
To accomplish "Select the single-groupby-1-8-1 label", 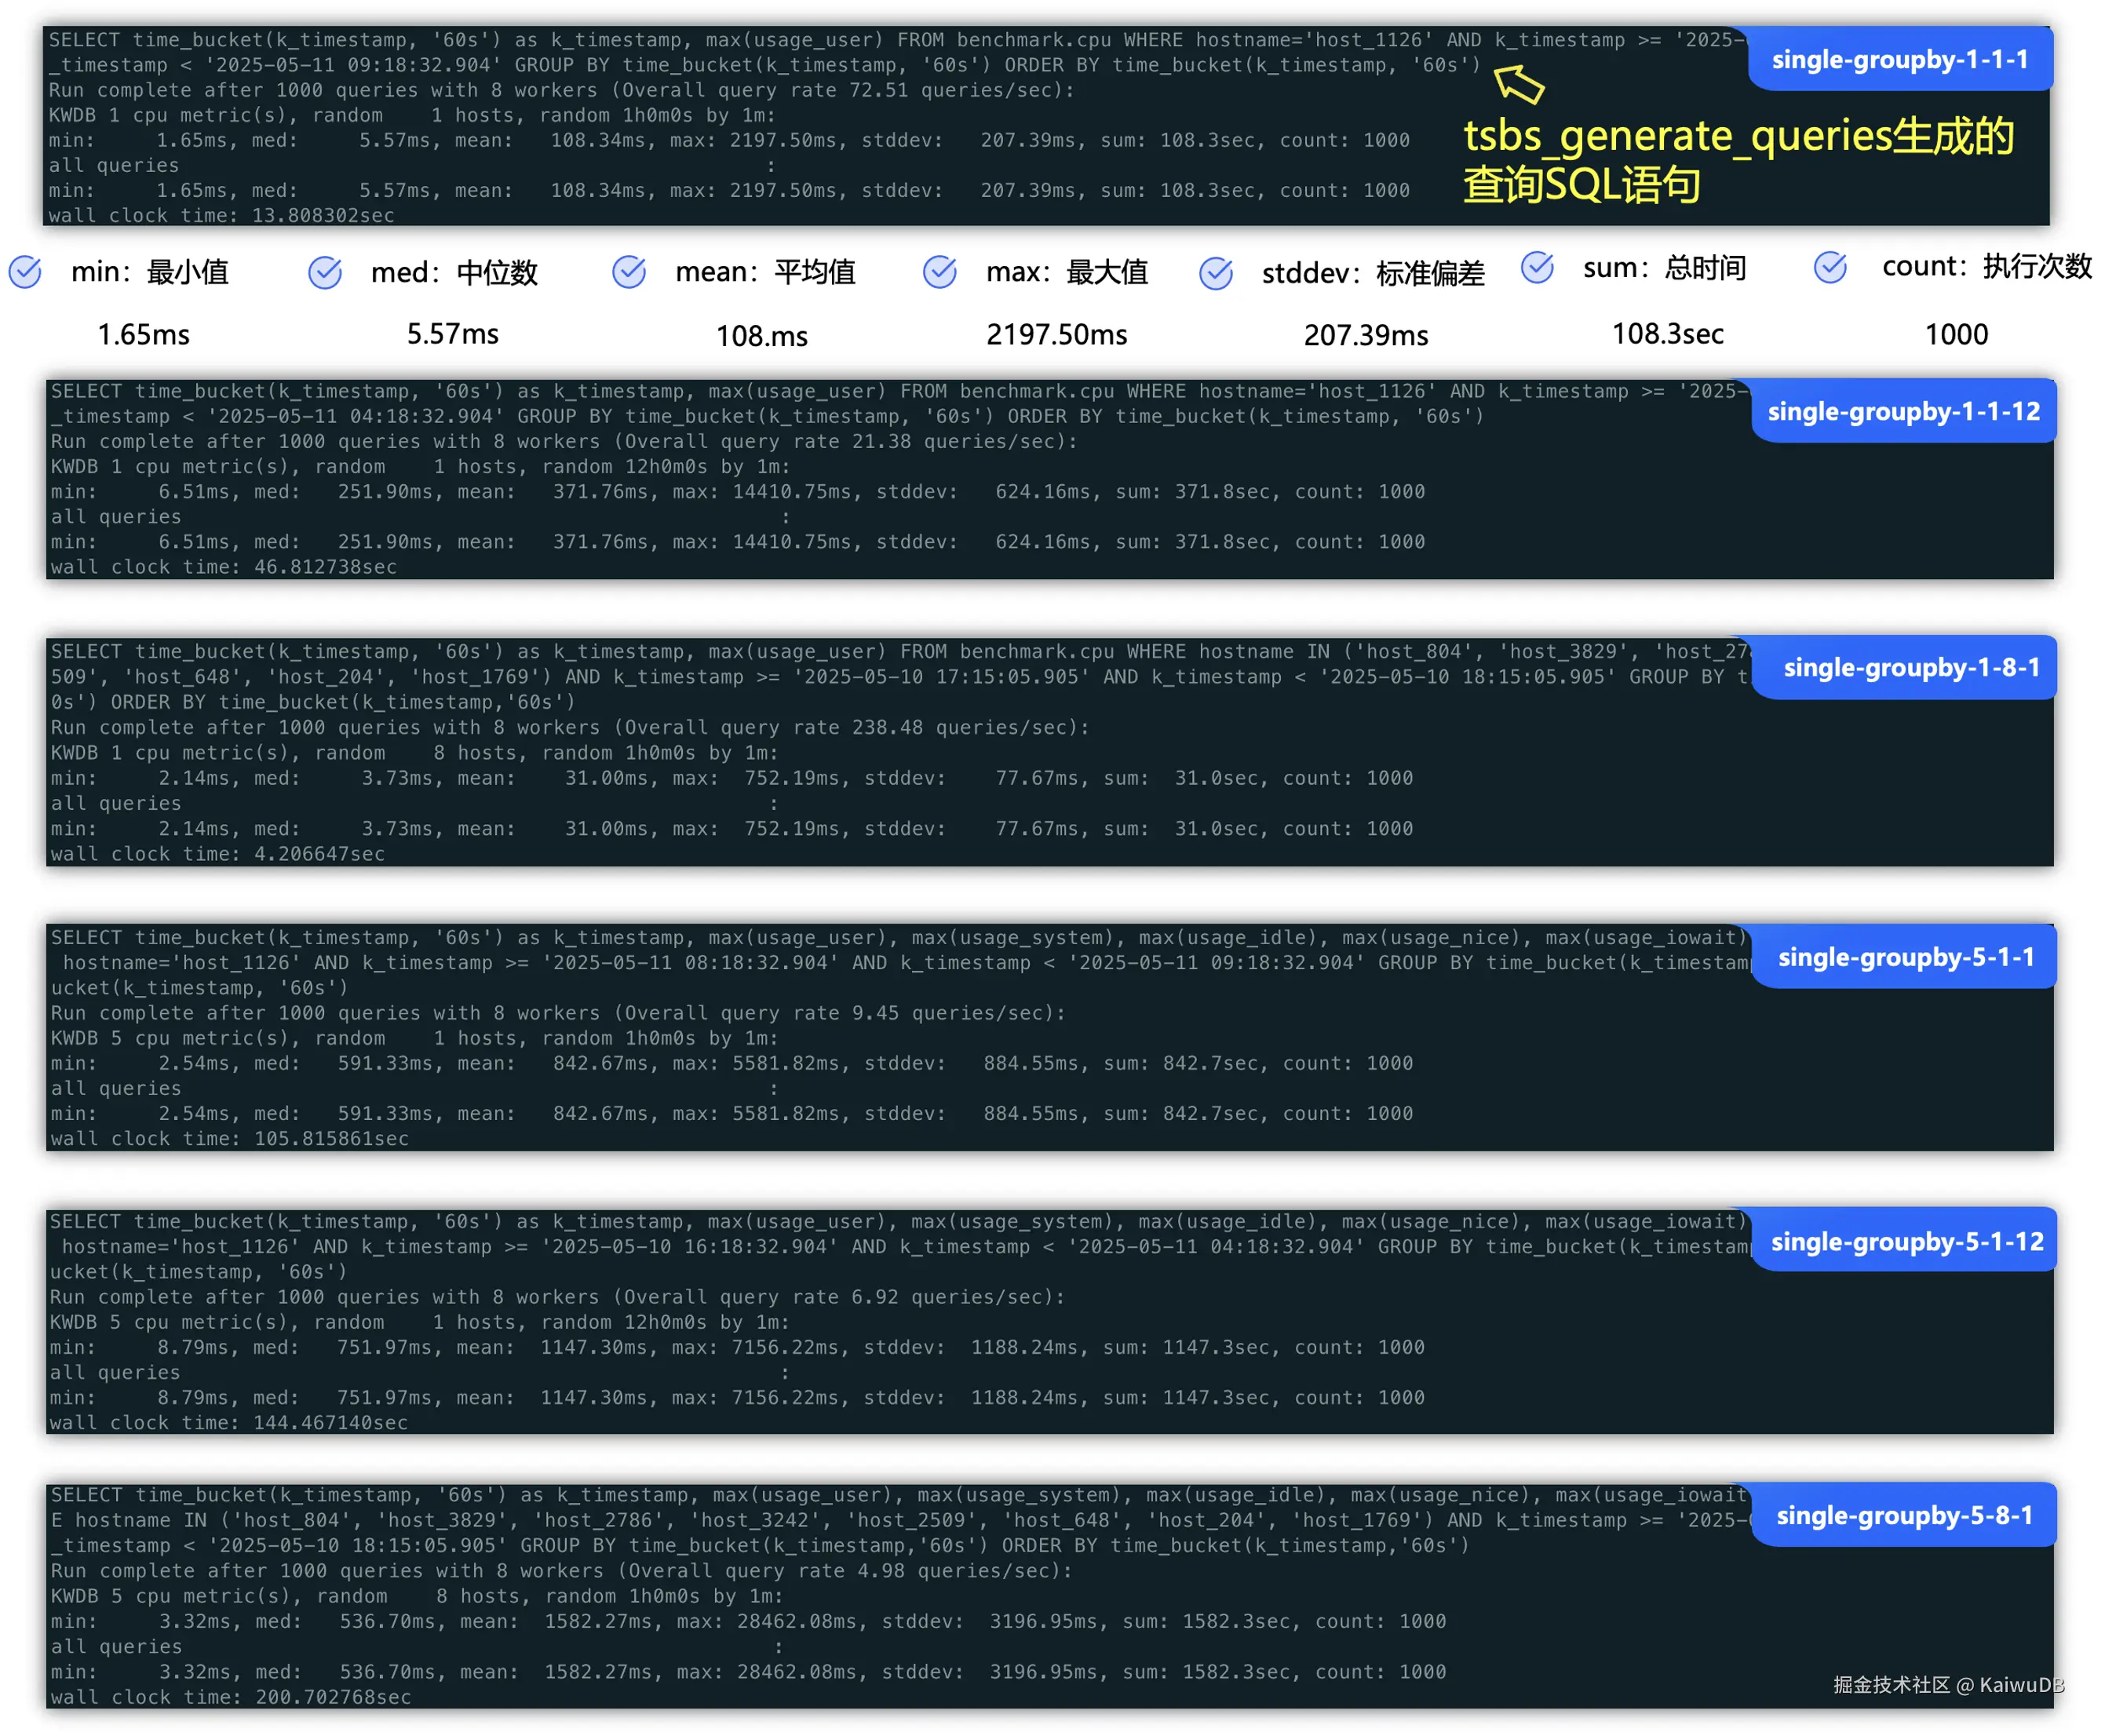I will click(x=1911, y=667).
